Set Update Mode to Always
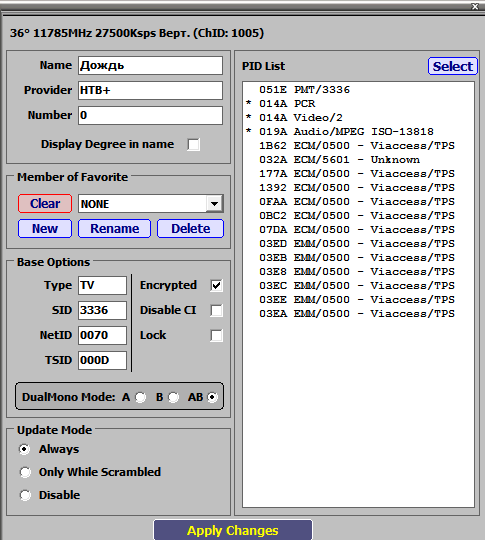The height and width of the screenshot is (540, 485). [24, 449]
